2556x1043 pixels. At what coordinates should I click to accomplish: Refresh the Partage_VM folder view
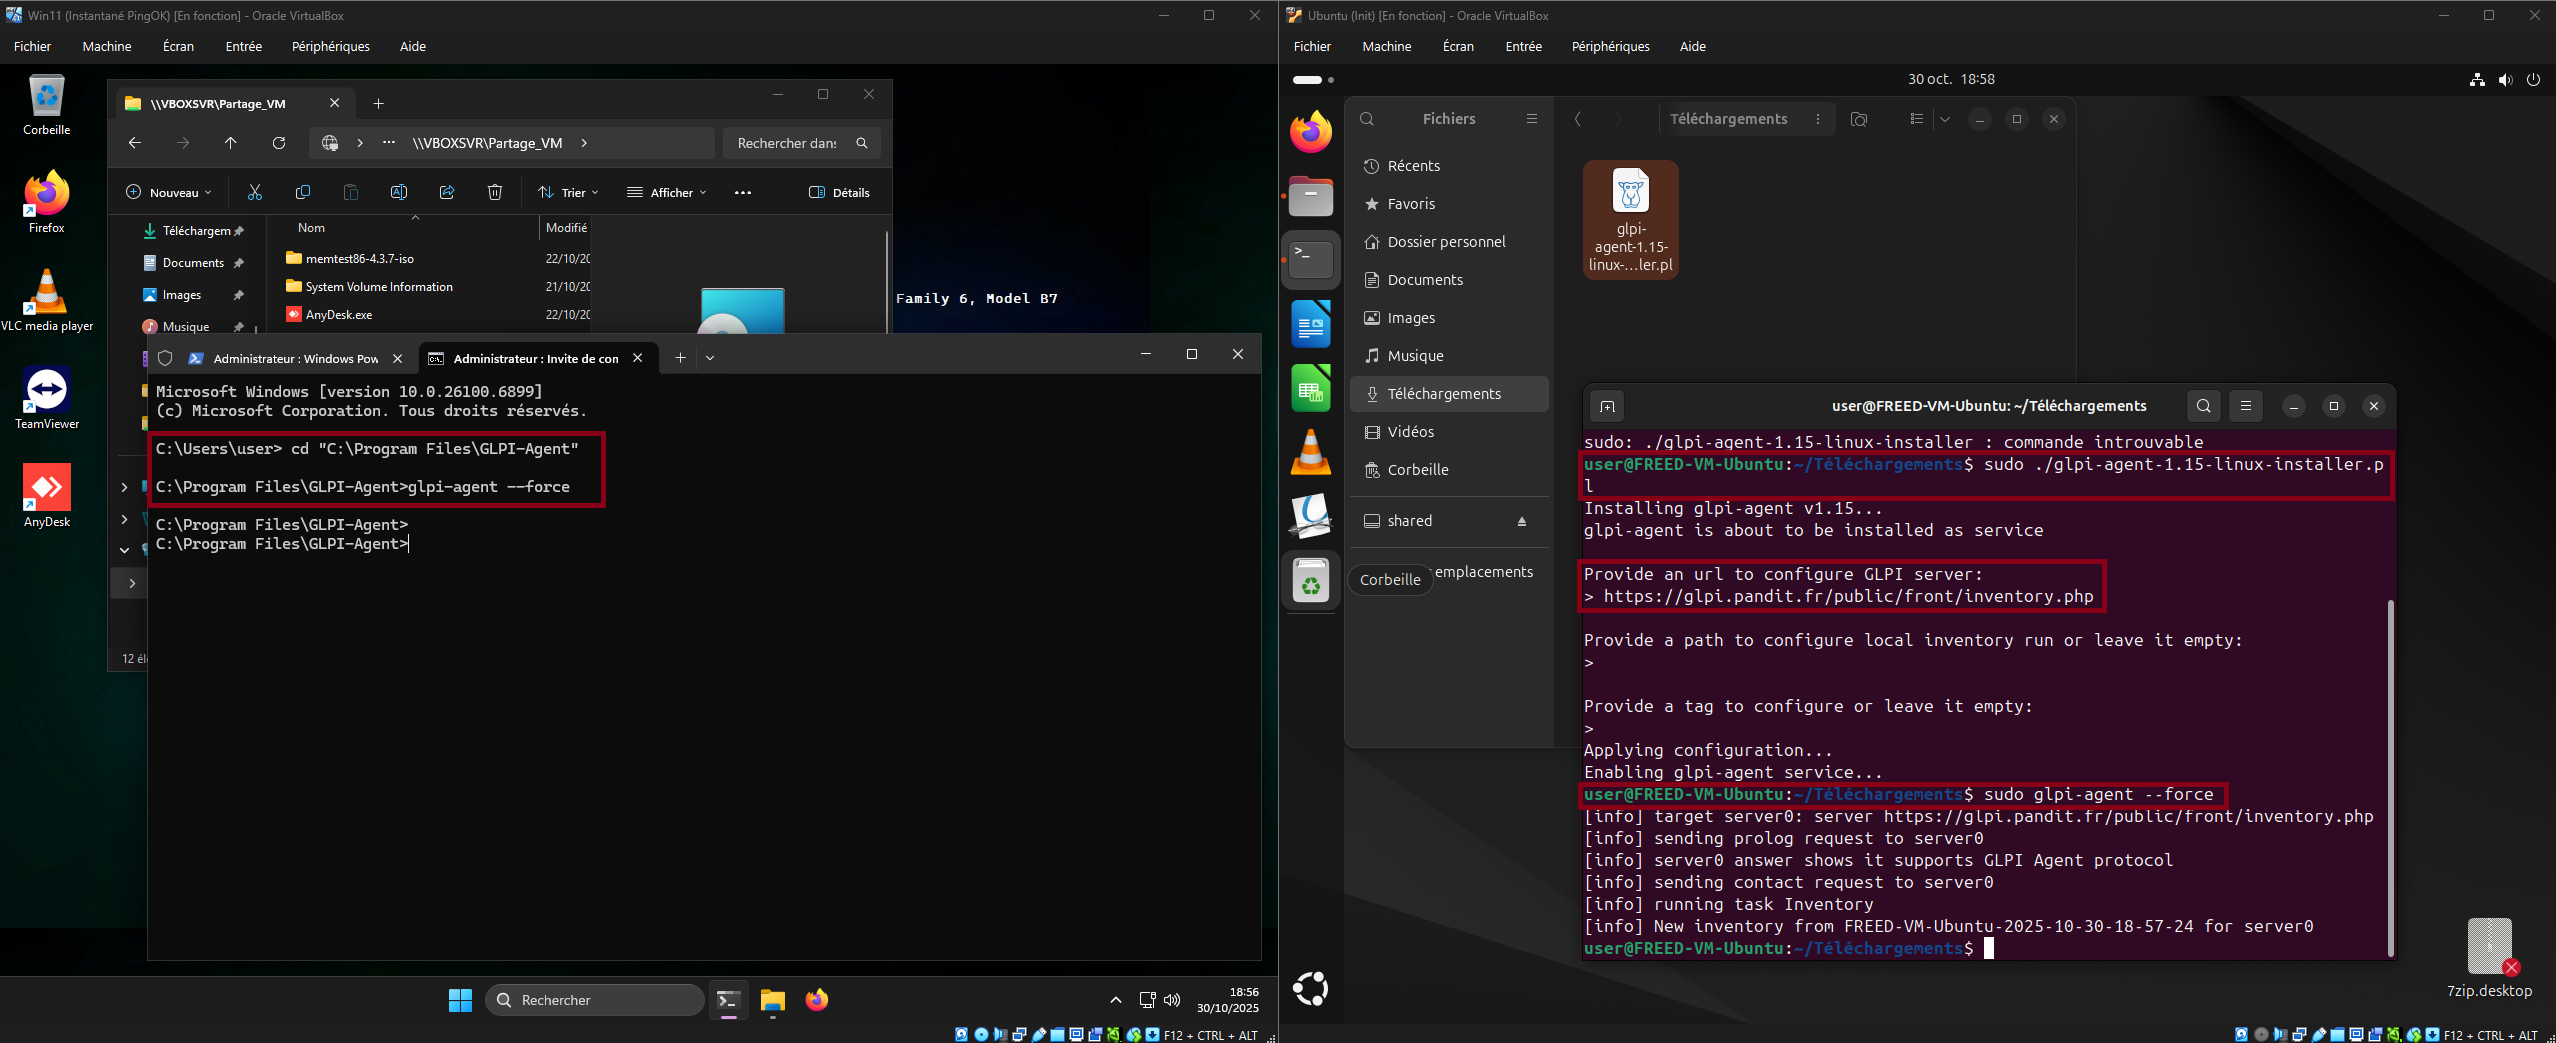pyautogui.click(x=279, y=143)
